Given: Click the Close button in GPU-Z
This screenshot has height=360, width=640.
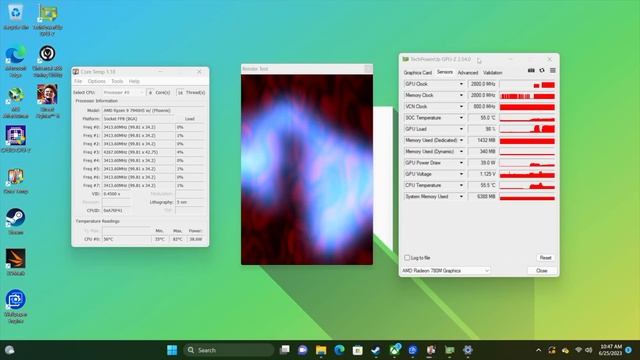Looking at the screenshot, I should (542, 271).
